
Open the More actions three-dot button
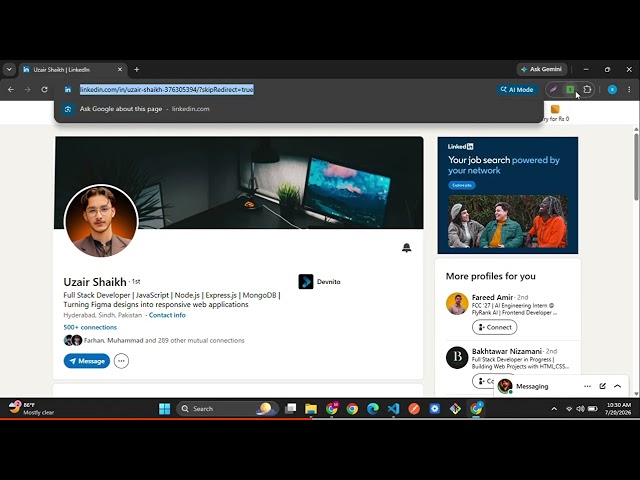click(121, 361)
